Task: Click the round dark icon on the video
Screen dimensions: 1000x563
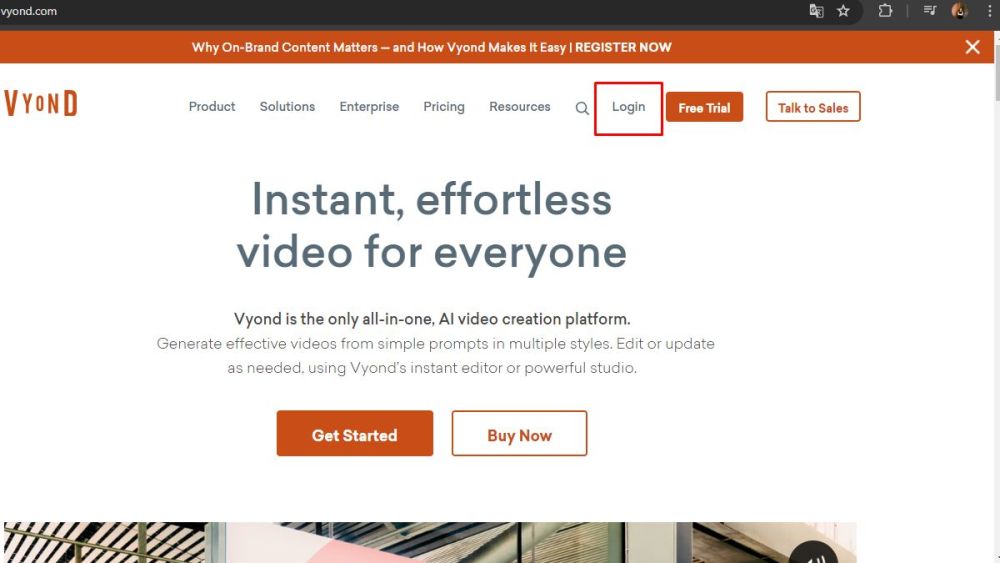Action: pos(813,553)
